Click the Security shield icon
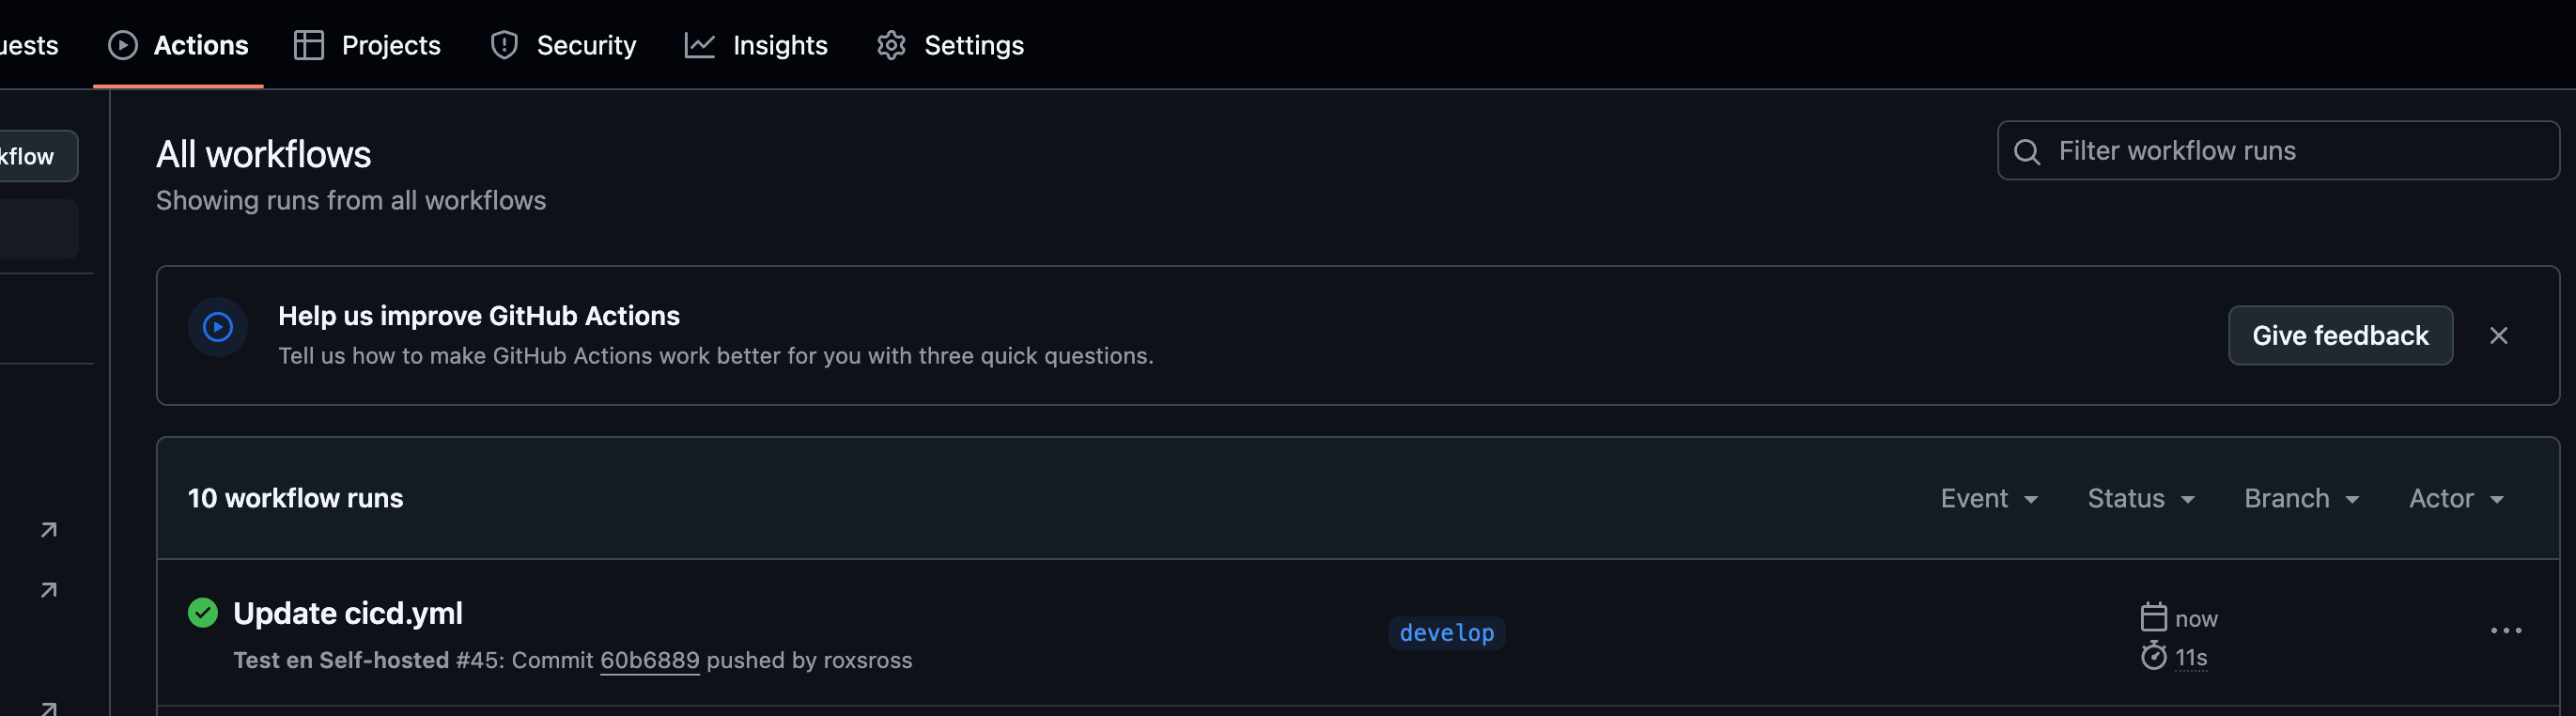The width and height of the screenshot is (2576, 716). [x=504, y=45]
